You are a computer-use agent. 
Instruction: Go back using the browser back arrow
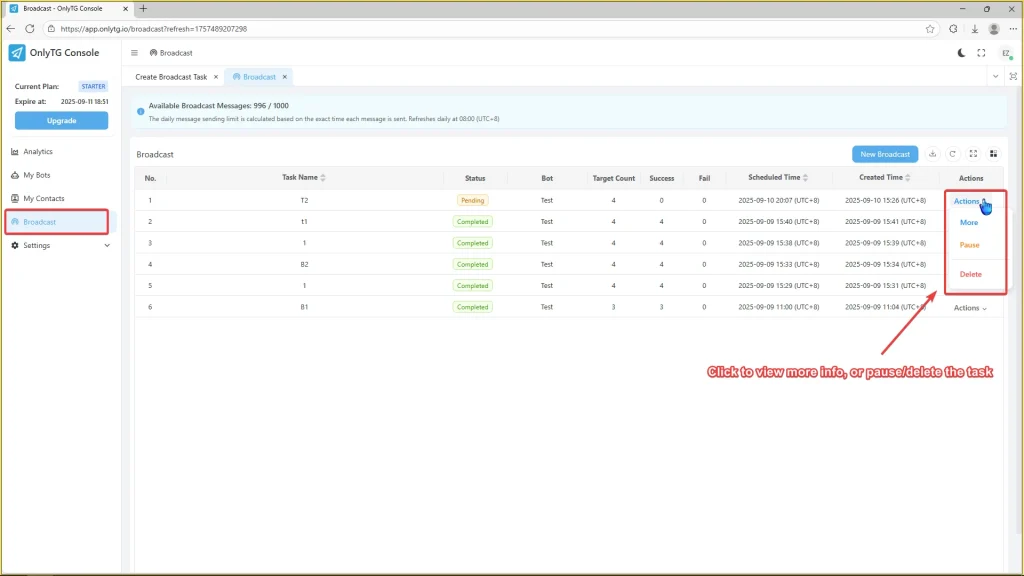(x=10, y=29)
